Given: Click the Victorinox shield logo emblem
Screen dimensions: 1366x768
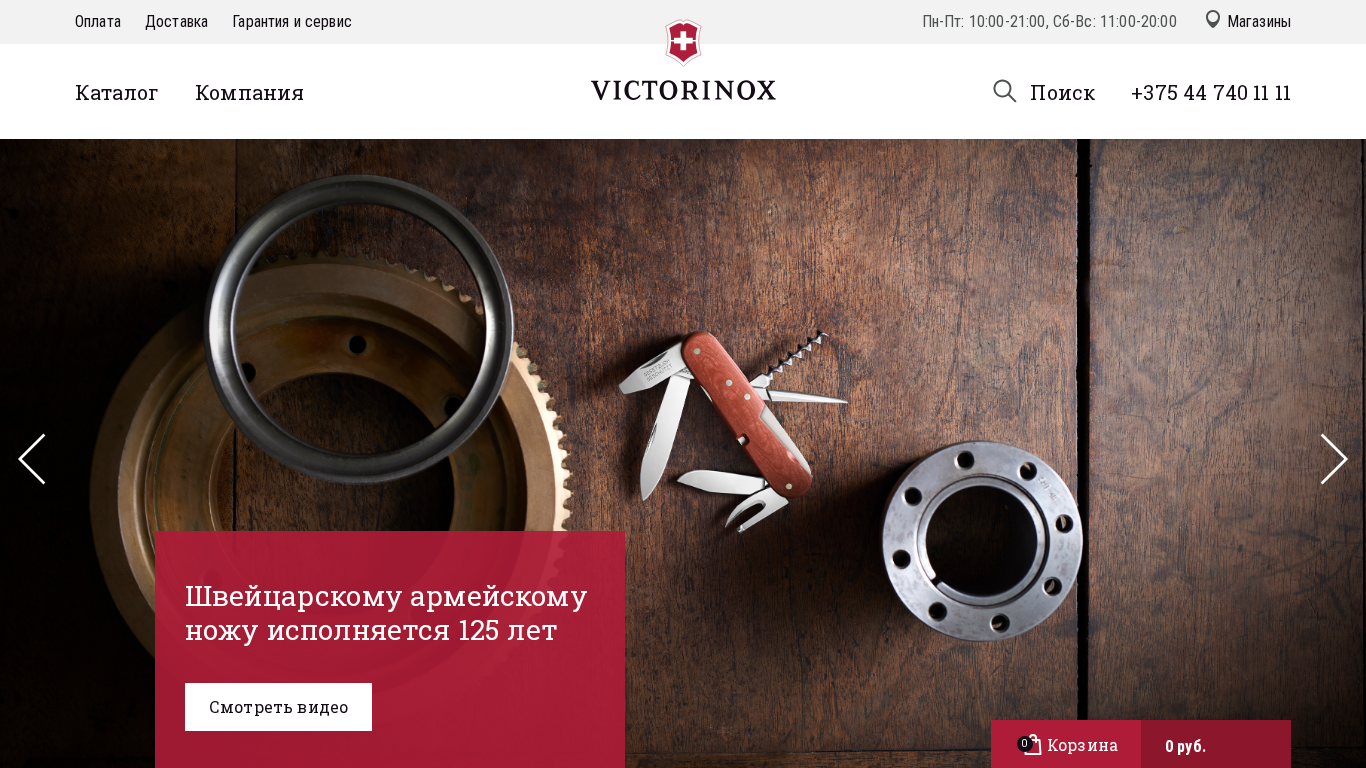Looking at the screenshot, I should [683, 42].
